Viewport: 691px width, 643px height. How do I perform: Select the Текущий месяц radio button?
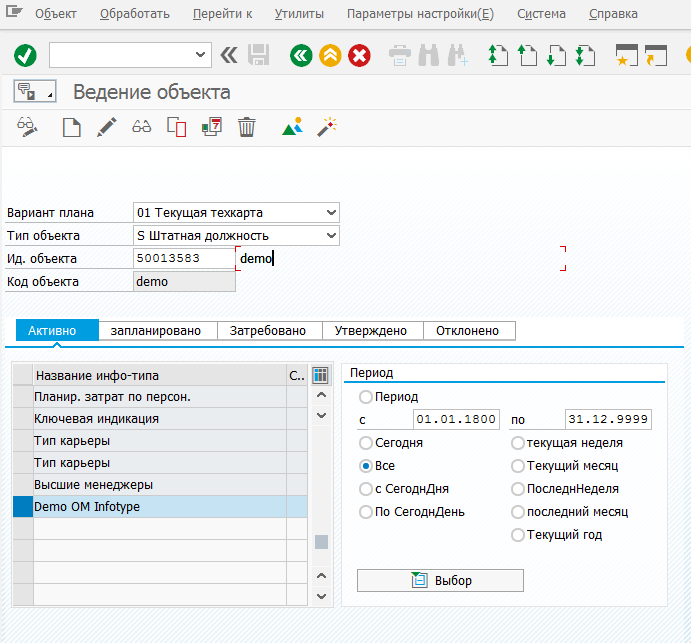click(x=517, y=466)
